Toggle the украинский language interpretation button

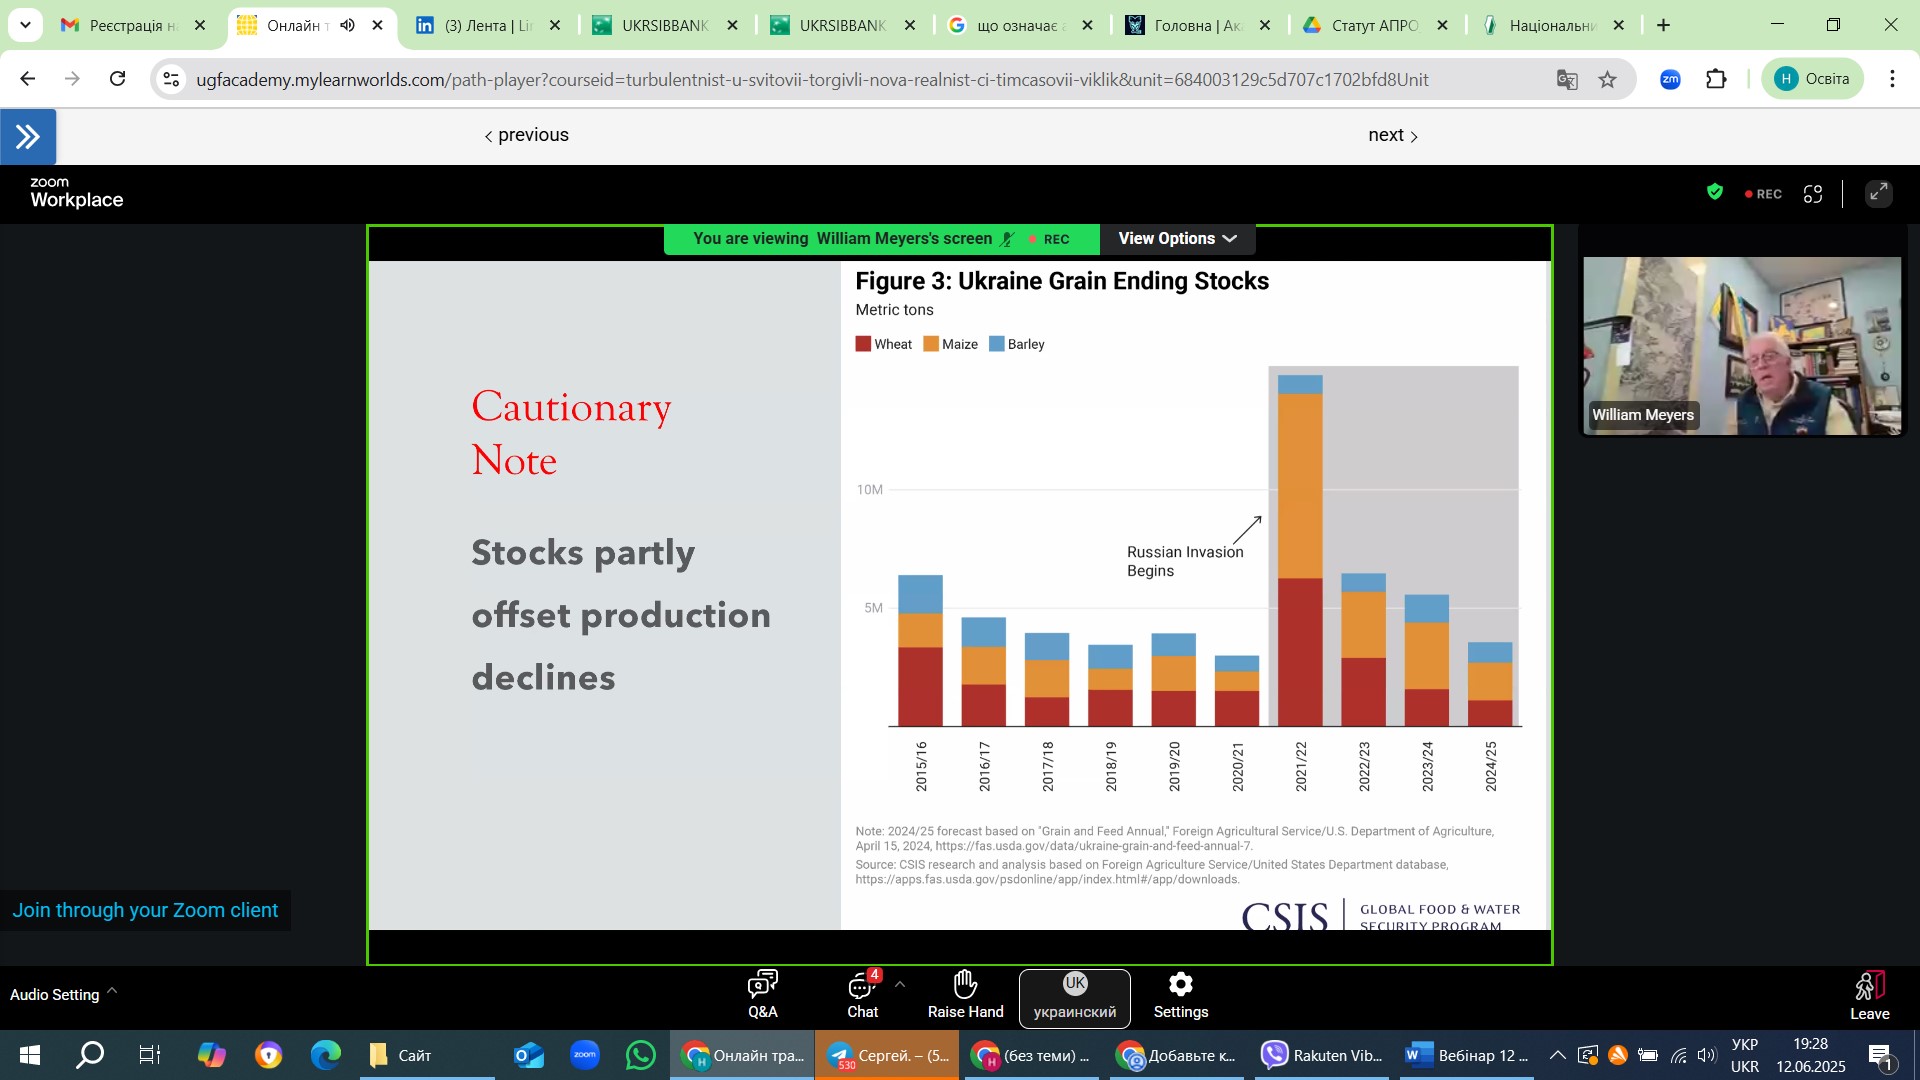tap(1075, 997)
